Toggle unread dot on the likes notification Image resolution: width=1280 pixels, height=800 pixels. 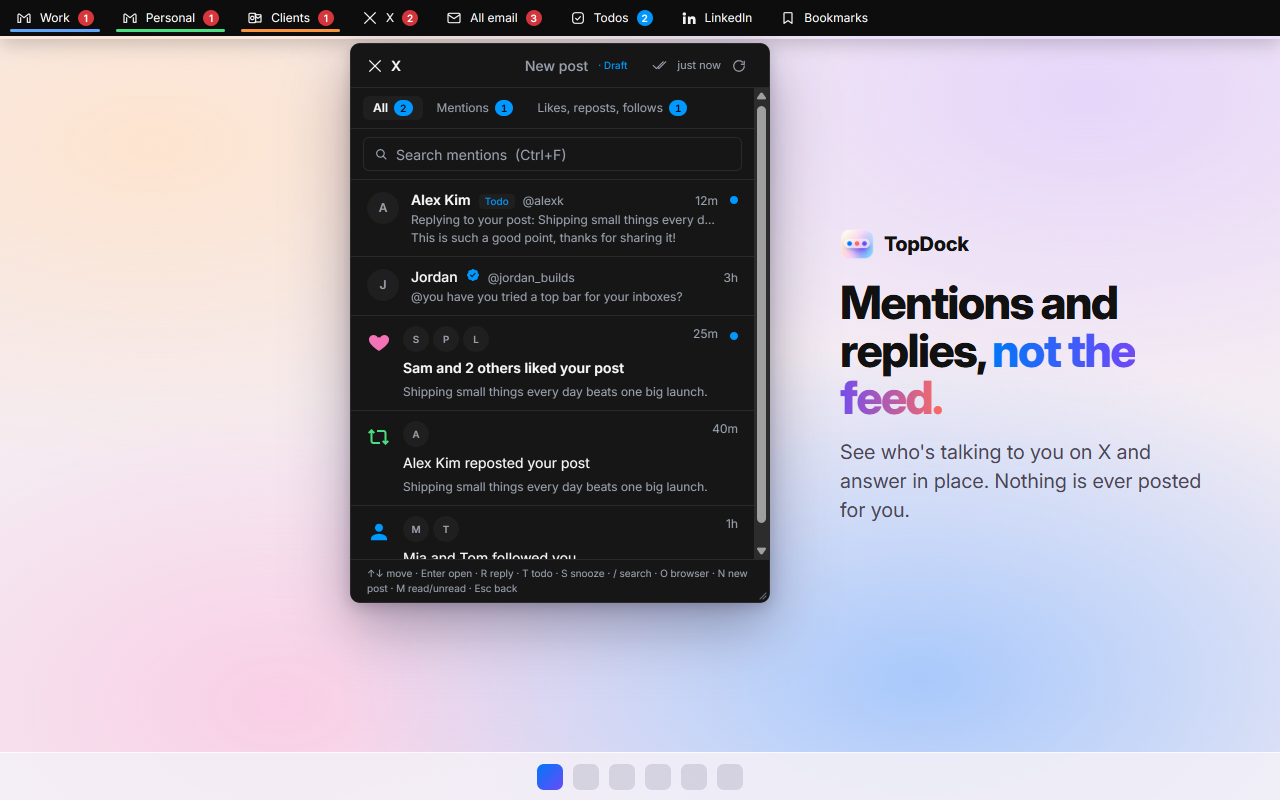(734, 336)
